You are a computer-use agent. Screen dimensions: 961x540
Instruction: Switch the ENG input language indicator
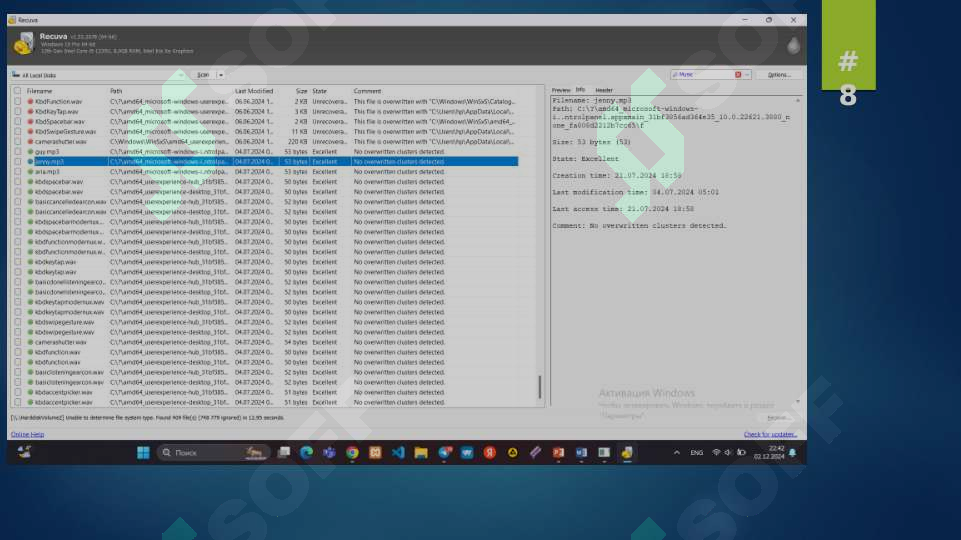(x=697, y=453)
